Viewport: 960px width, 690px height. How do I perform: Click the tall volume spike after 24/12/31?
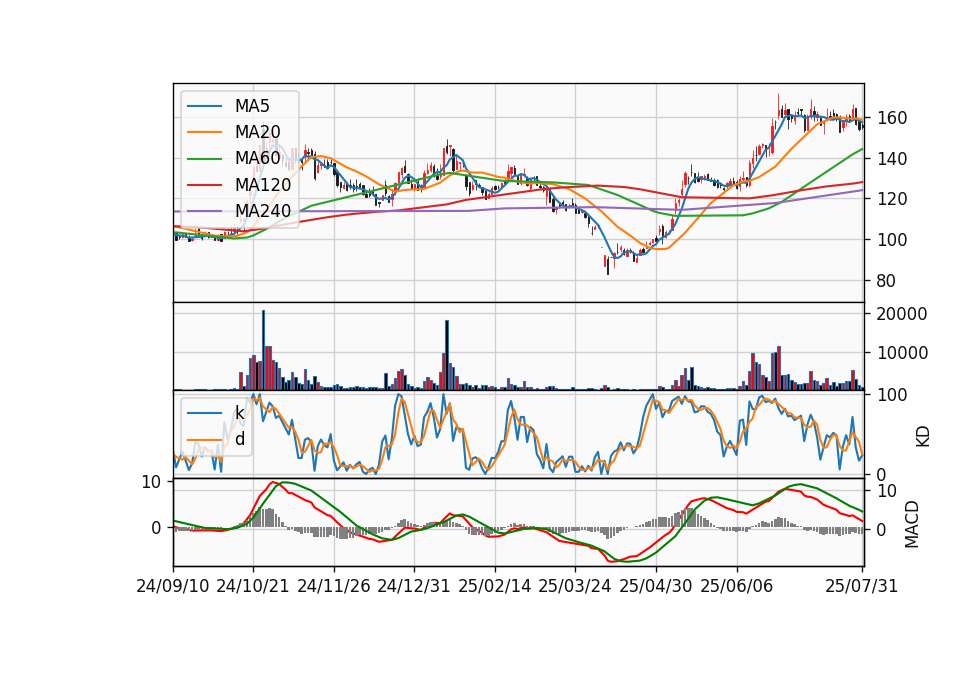click(x=447, y=355)
